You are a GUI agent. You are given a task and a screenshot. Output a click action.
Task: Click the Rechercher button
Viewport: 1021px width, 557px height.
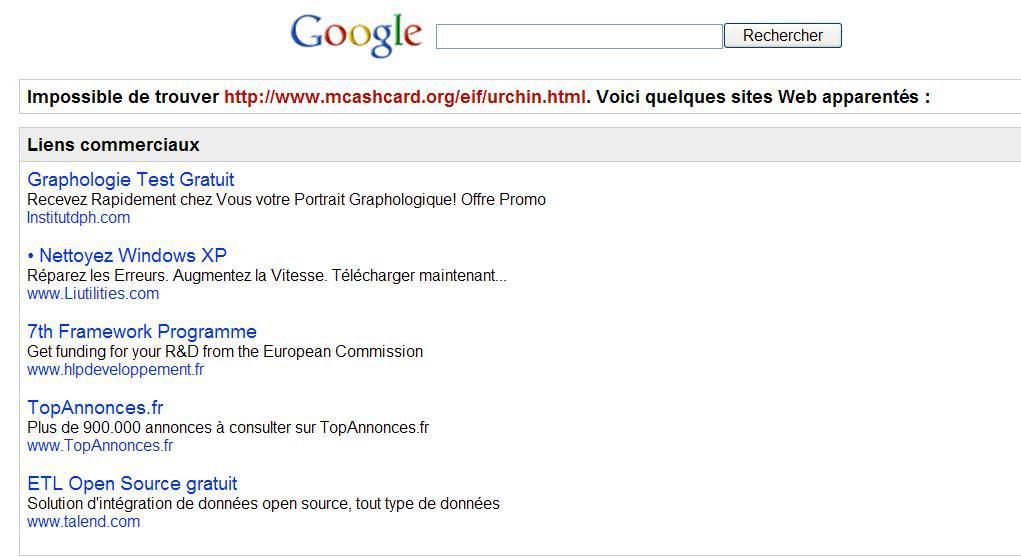click(x=783, y=35)
